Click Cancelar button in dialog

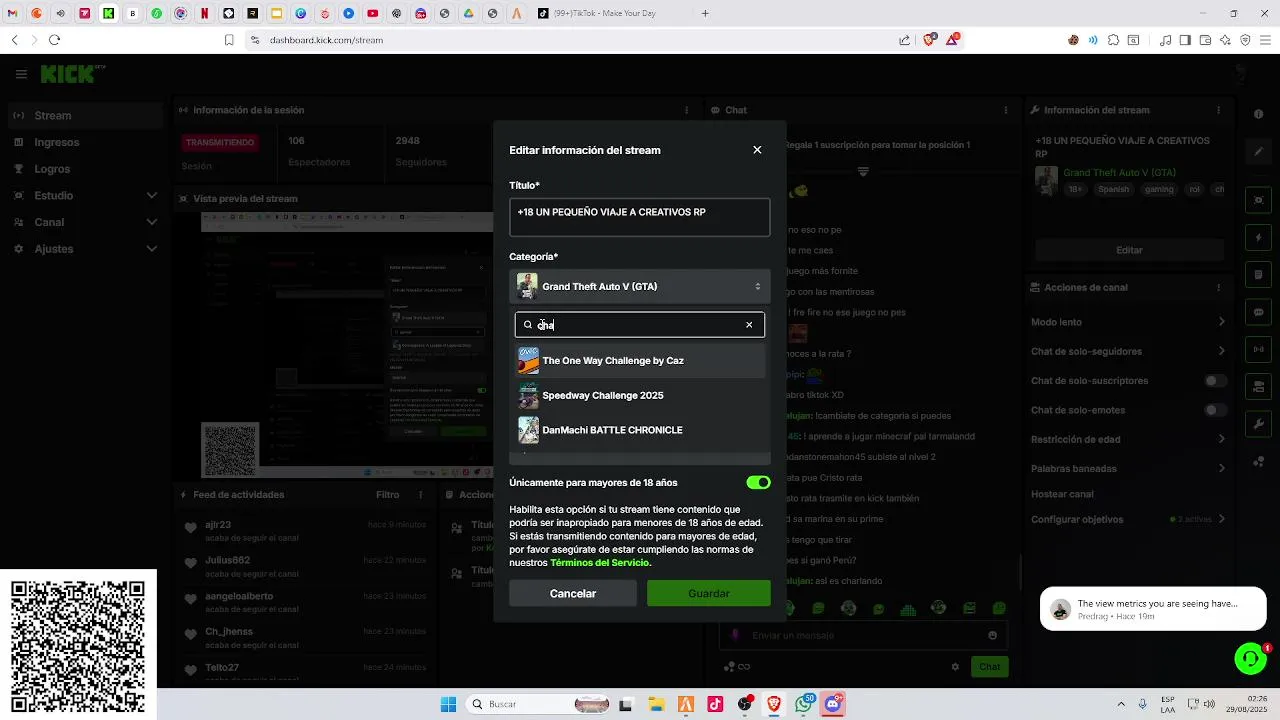click(573, 593)
